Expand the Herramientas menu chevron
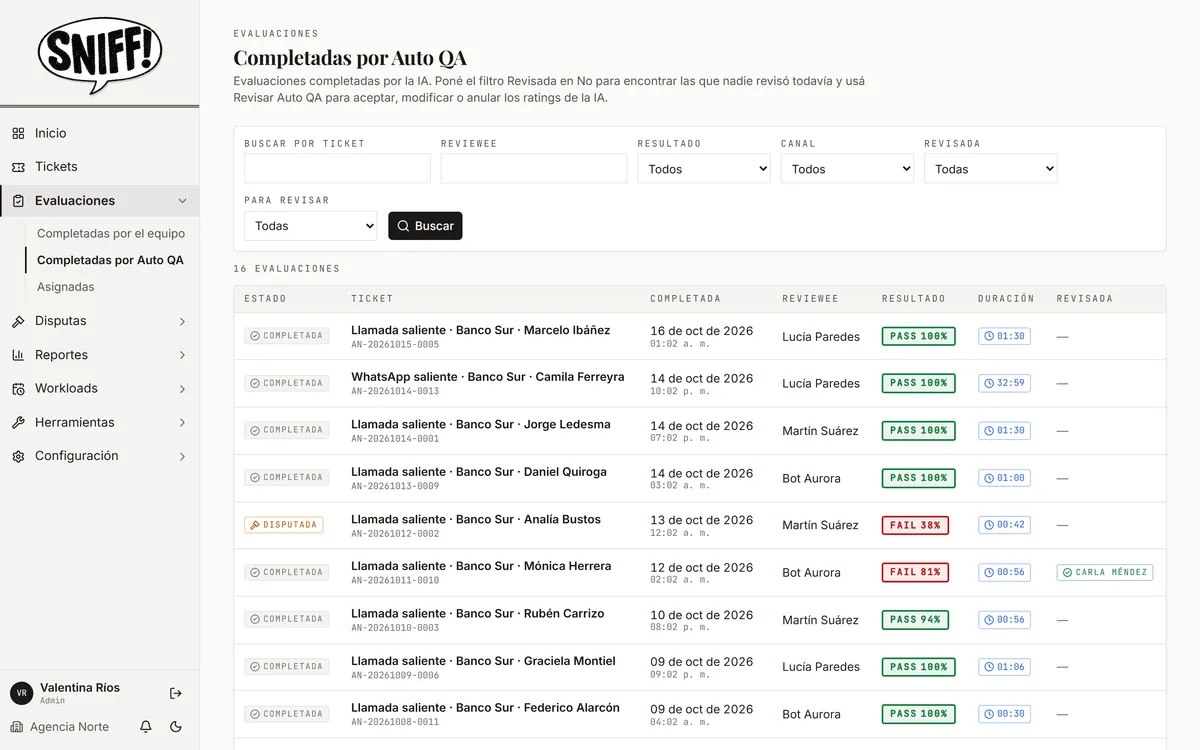Viewport: 1200px width, 750px height. pyautogui.click(x=182, y=423)
